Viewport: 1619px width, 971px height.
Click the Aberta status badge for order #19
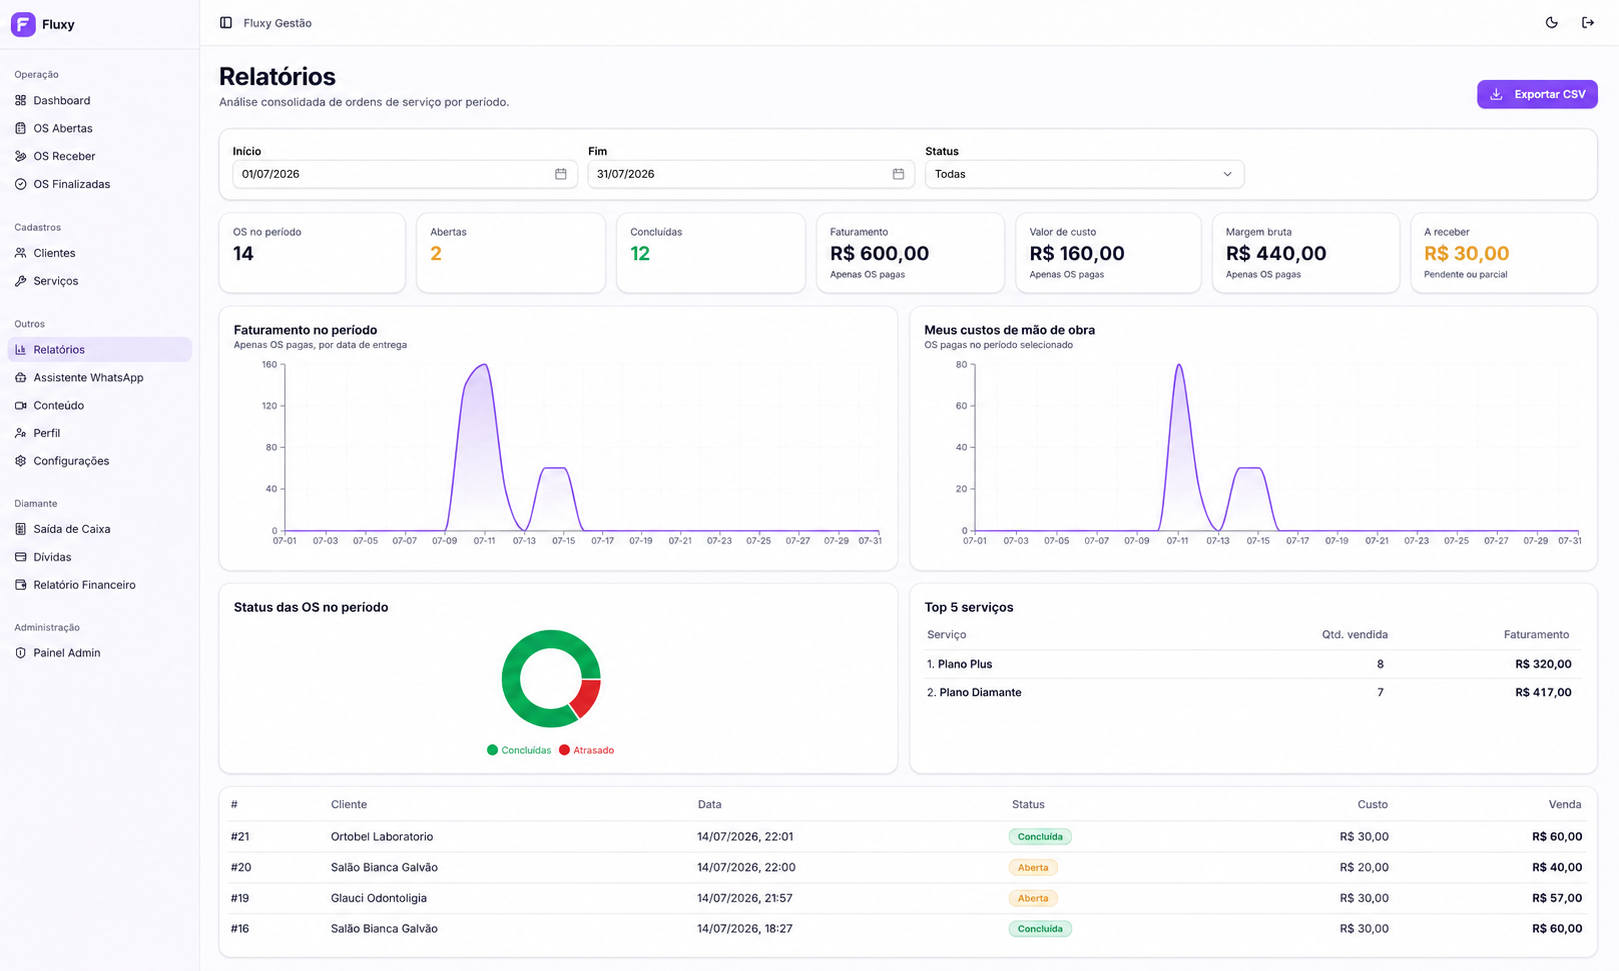pos(1033,898)
